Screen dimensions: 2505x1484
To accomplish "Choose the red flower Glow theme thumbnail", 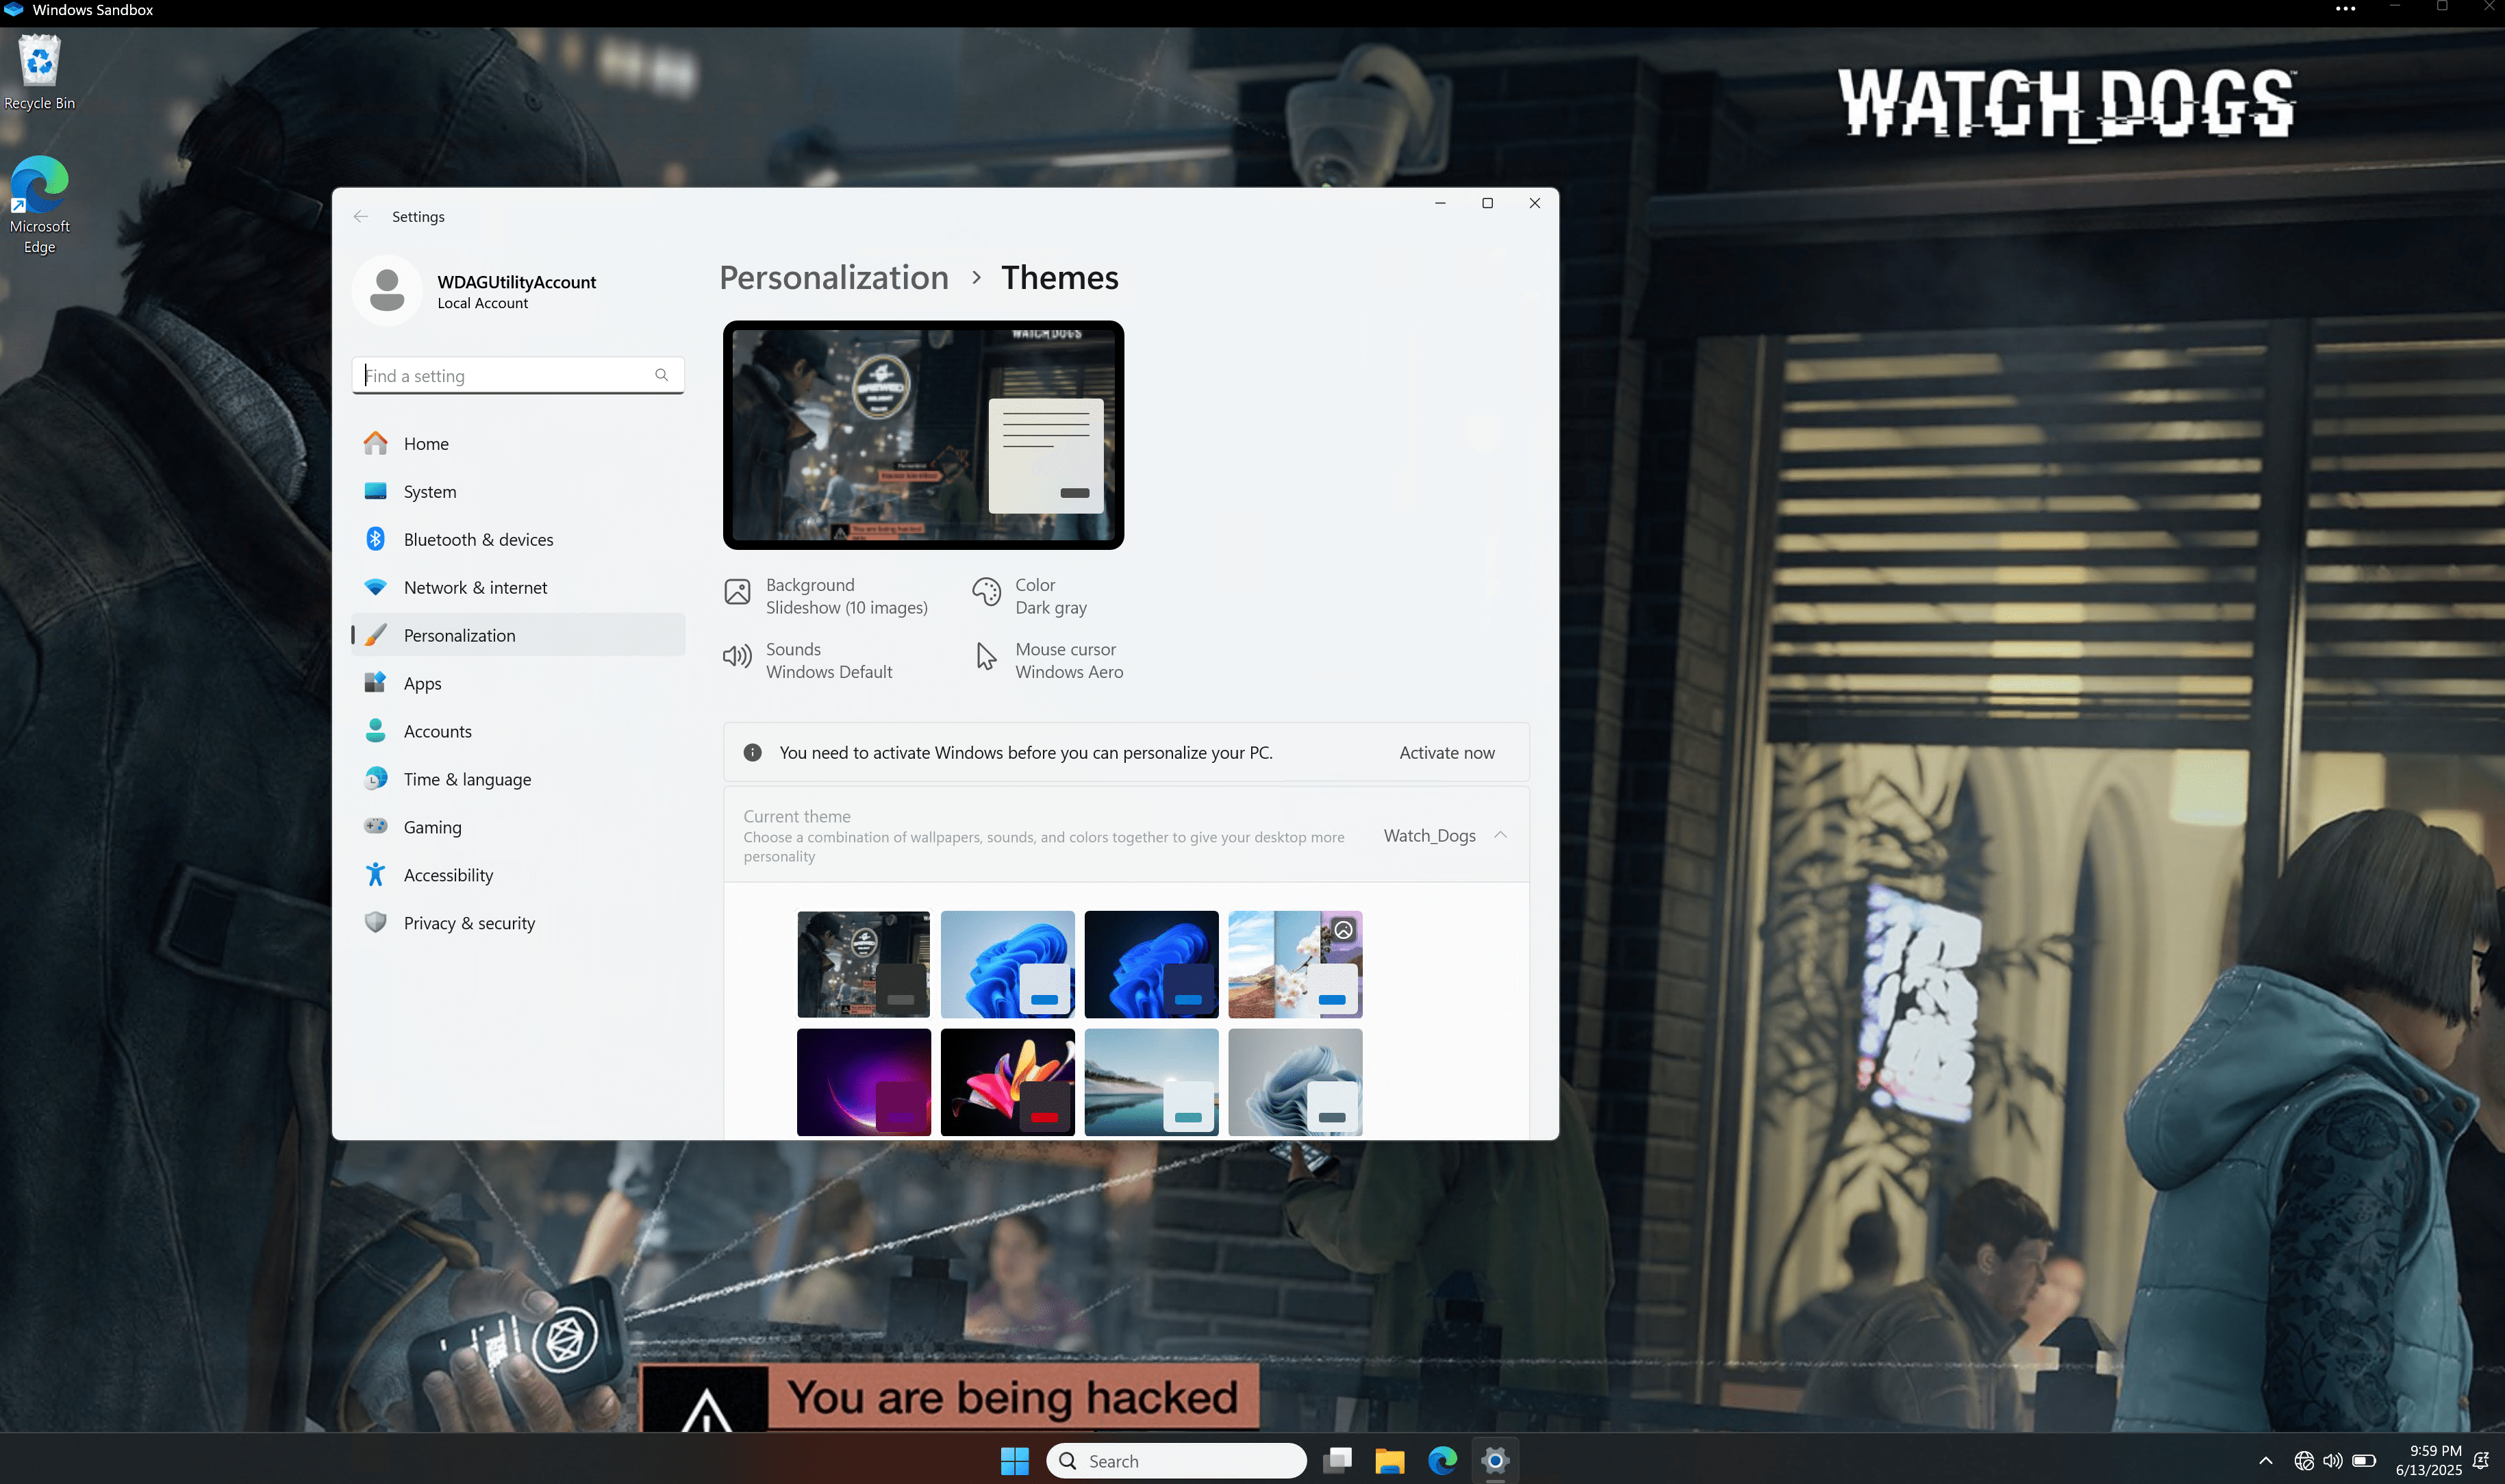I will (1007, 1082).
